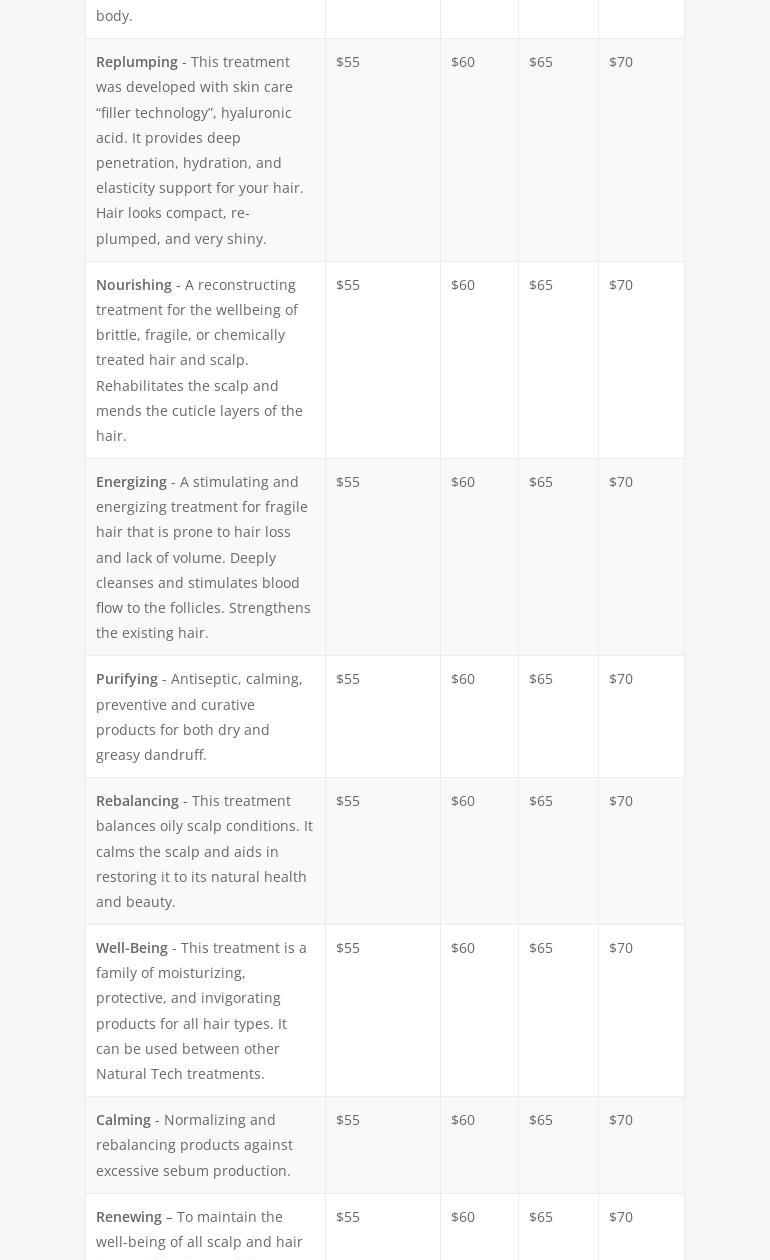Click the Replumping treatment name
This screenshot has height=1260, width=770.
[137, 62]
